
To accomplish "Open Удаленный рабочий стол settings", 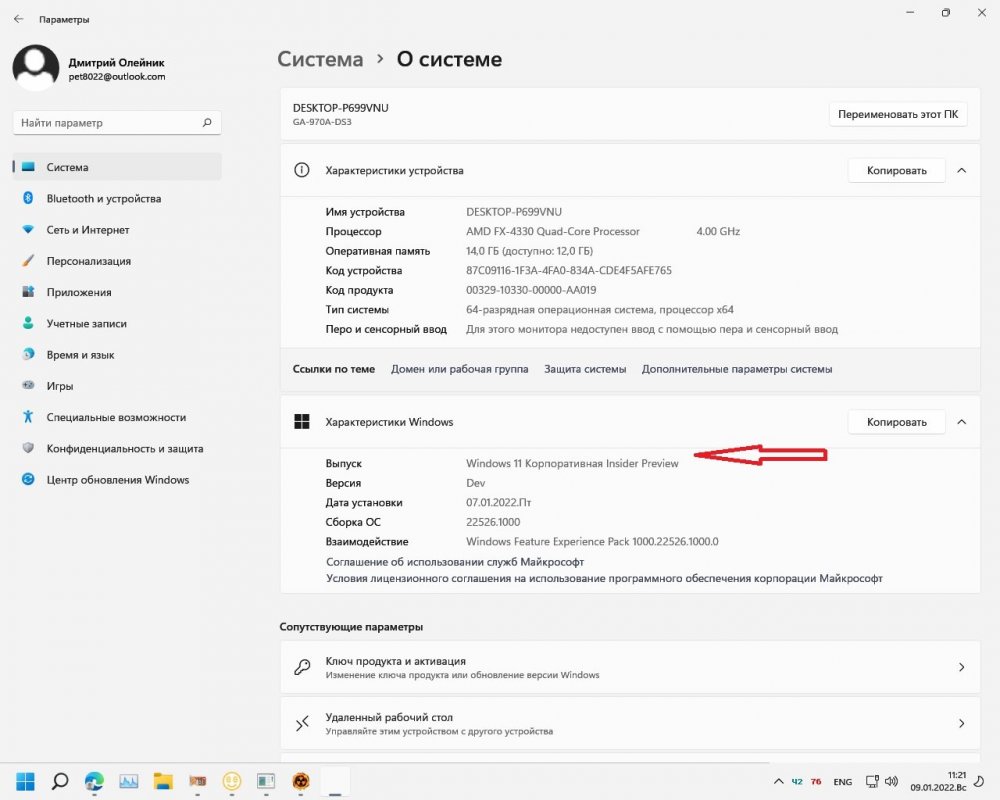I will (629, 723).
